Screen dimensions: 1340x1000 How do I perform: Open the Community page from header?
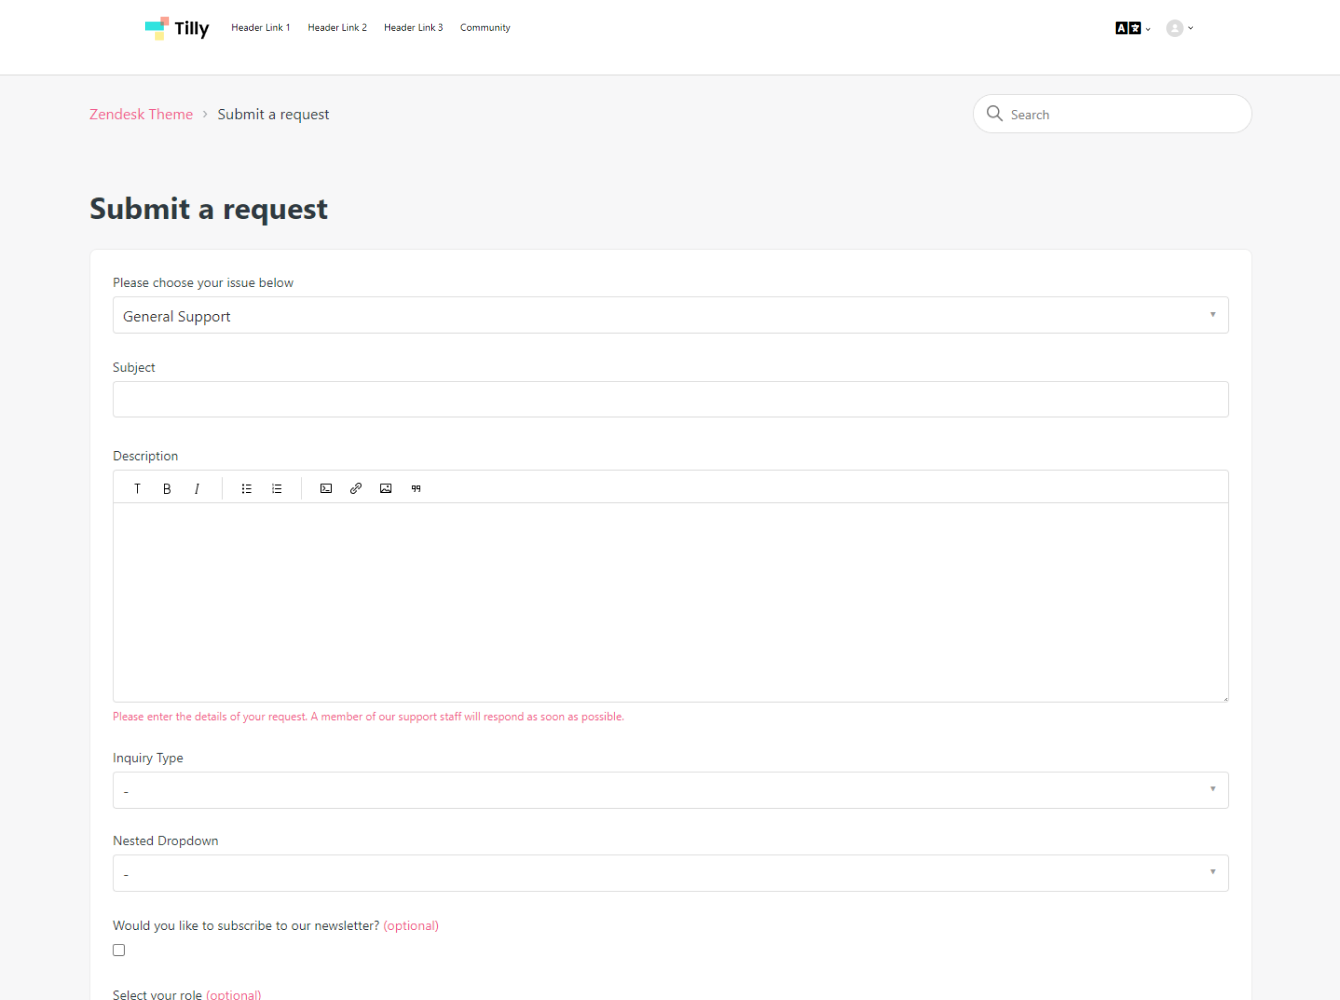[x=485, y=28]
